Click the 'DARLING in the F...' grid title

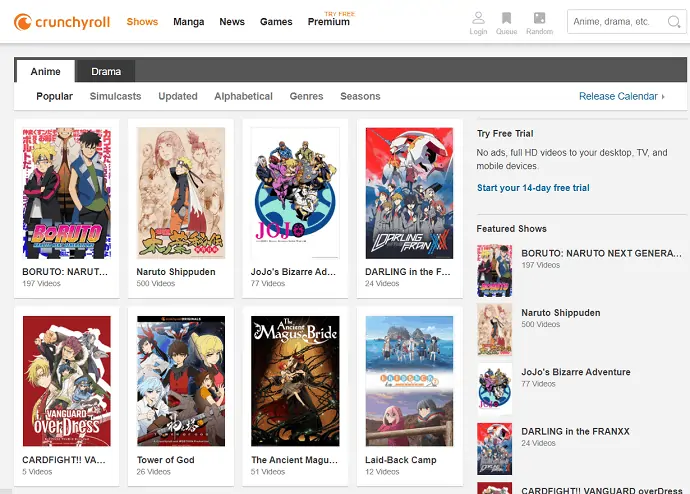coord(407,272)
